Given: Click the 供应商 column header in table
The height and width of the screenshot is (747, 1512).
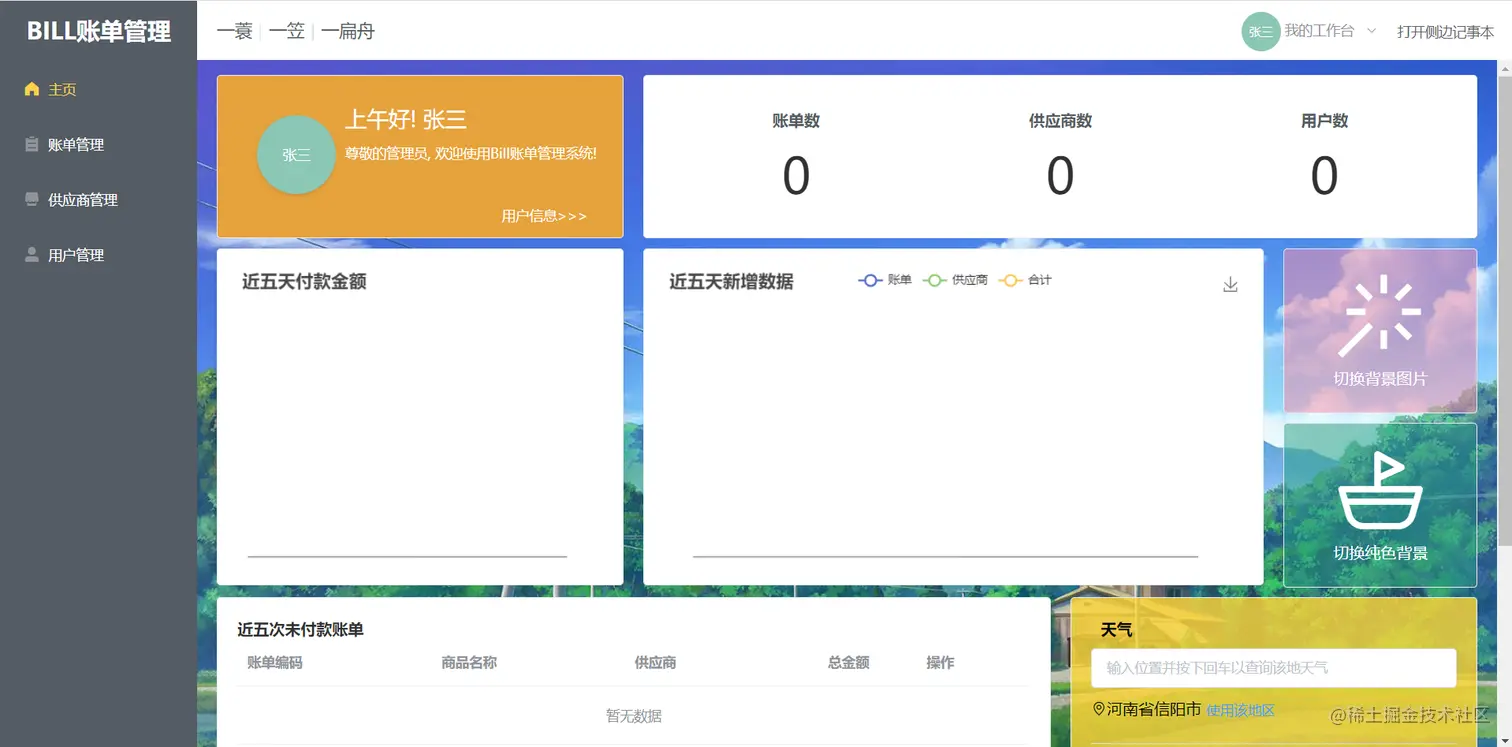Looking at the screenshot, I should click(x=655, y=662).
